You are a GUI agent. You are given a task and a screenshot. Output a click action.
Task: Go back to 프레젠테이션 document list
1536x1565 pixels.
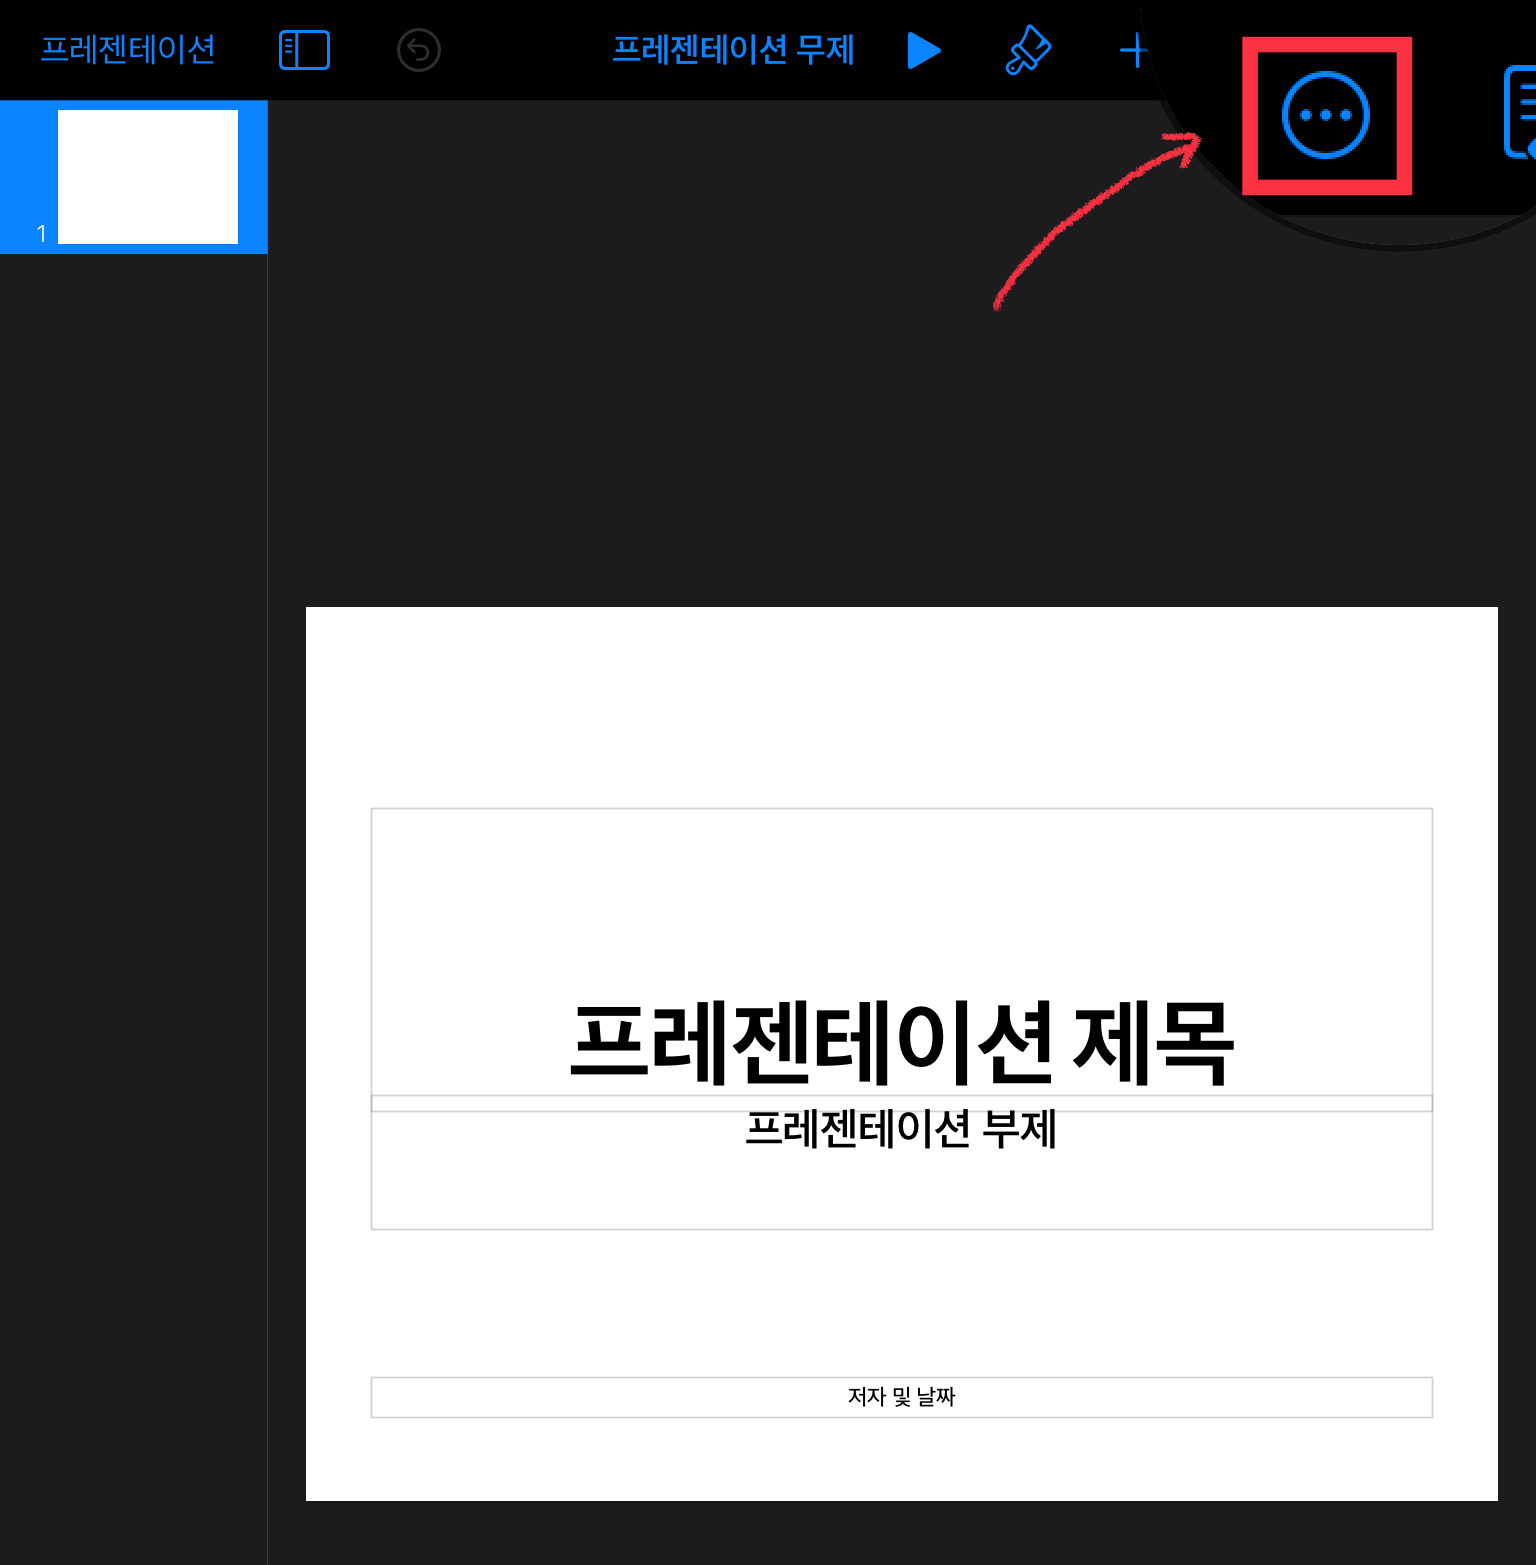pyautogui.click(x=128, y=49)
